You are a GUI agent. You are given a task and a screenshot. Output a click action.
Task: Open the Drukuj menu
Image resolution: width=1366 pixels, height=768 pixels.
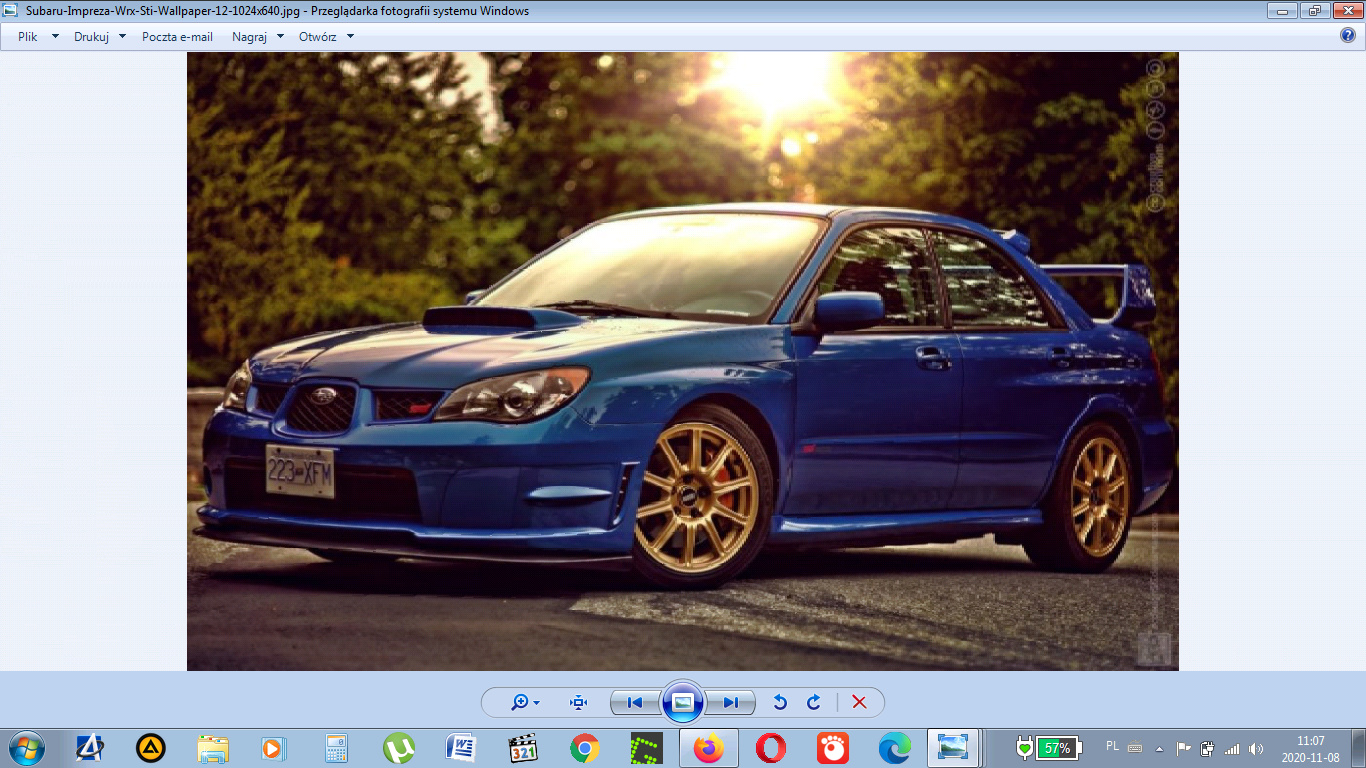pyautogui.click(x=91, y=37)
